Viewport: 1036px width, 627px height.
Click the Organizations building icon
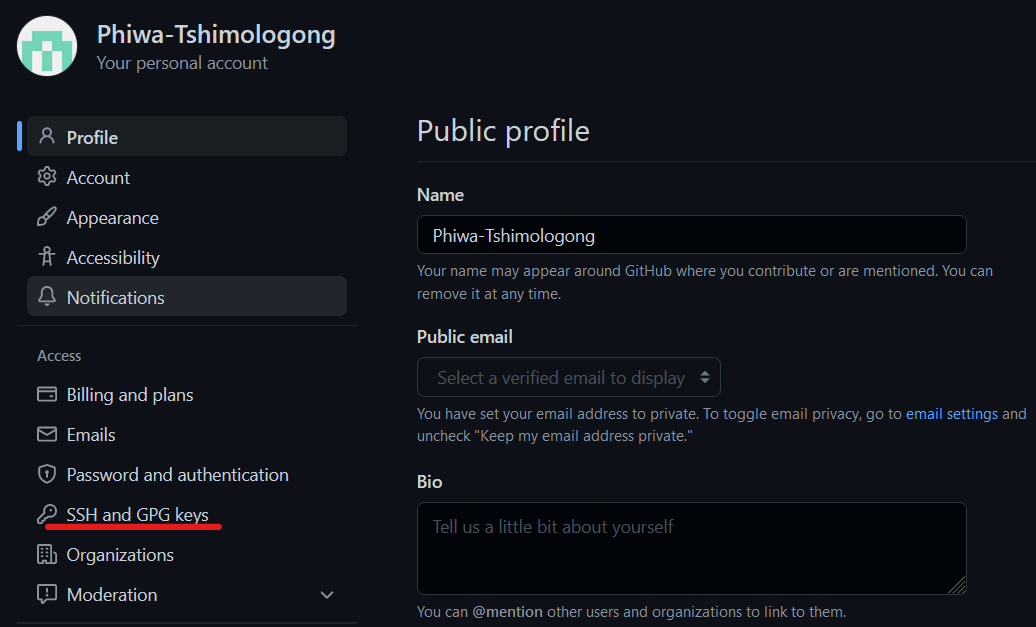(46, 554)
